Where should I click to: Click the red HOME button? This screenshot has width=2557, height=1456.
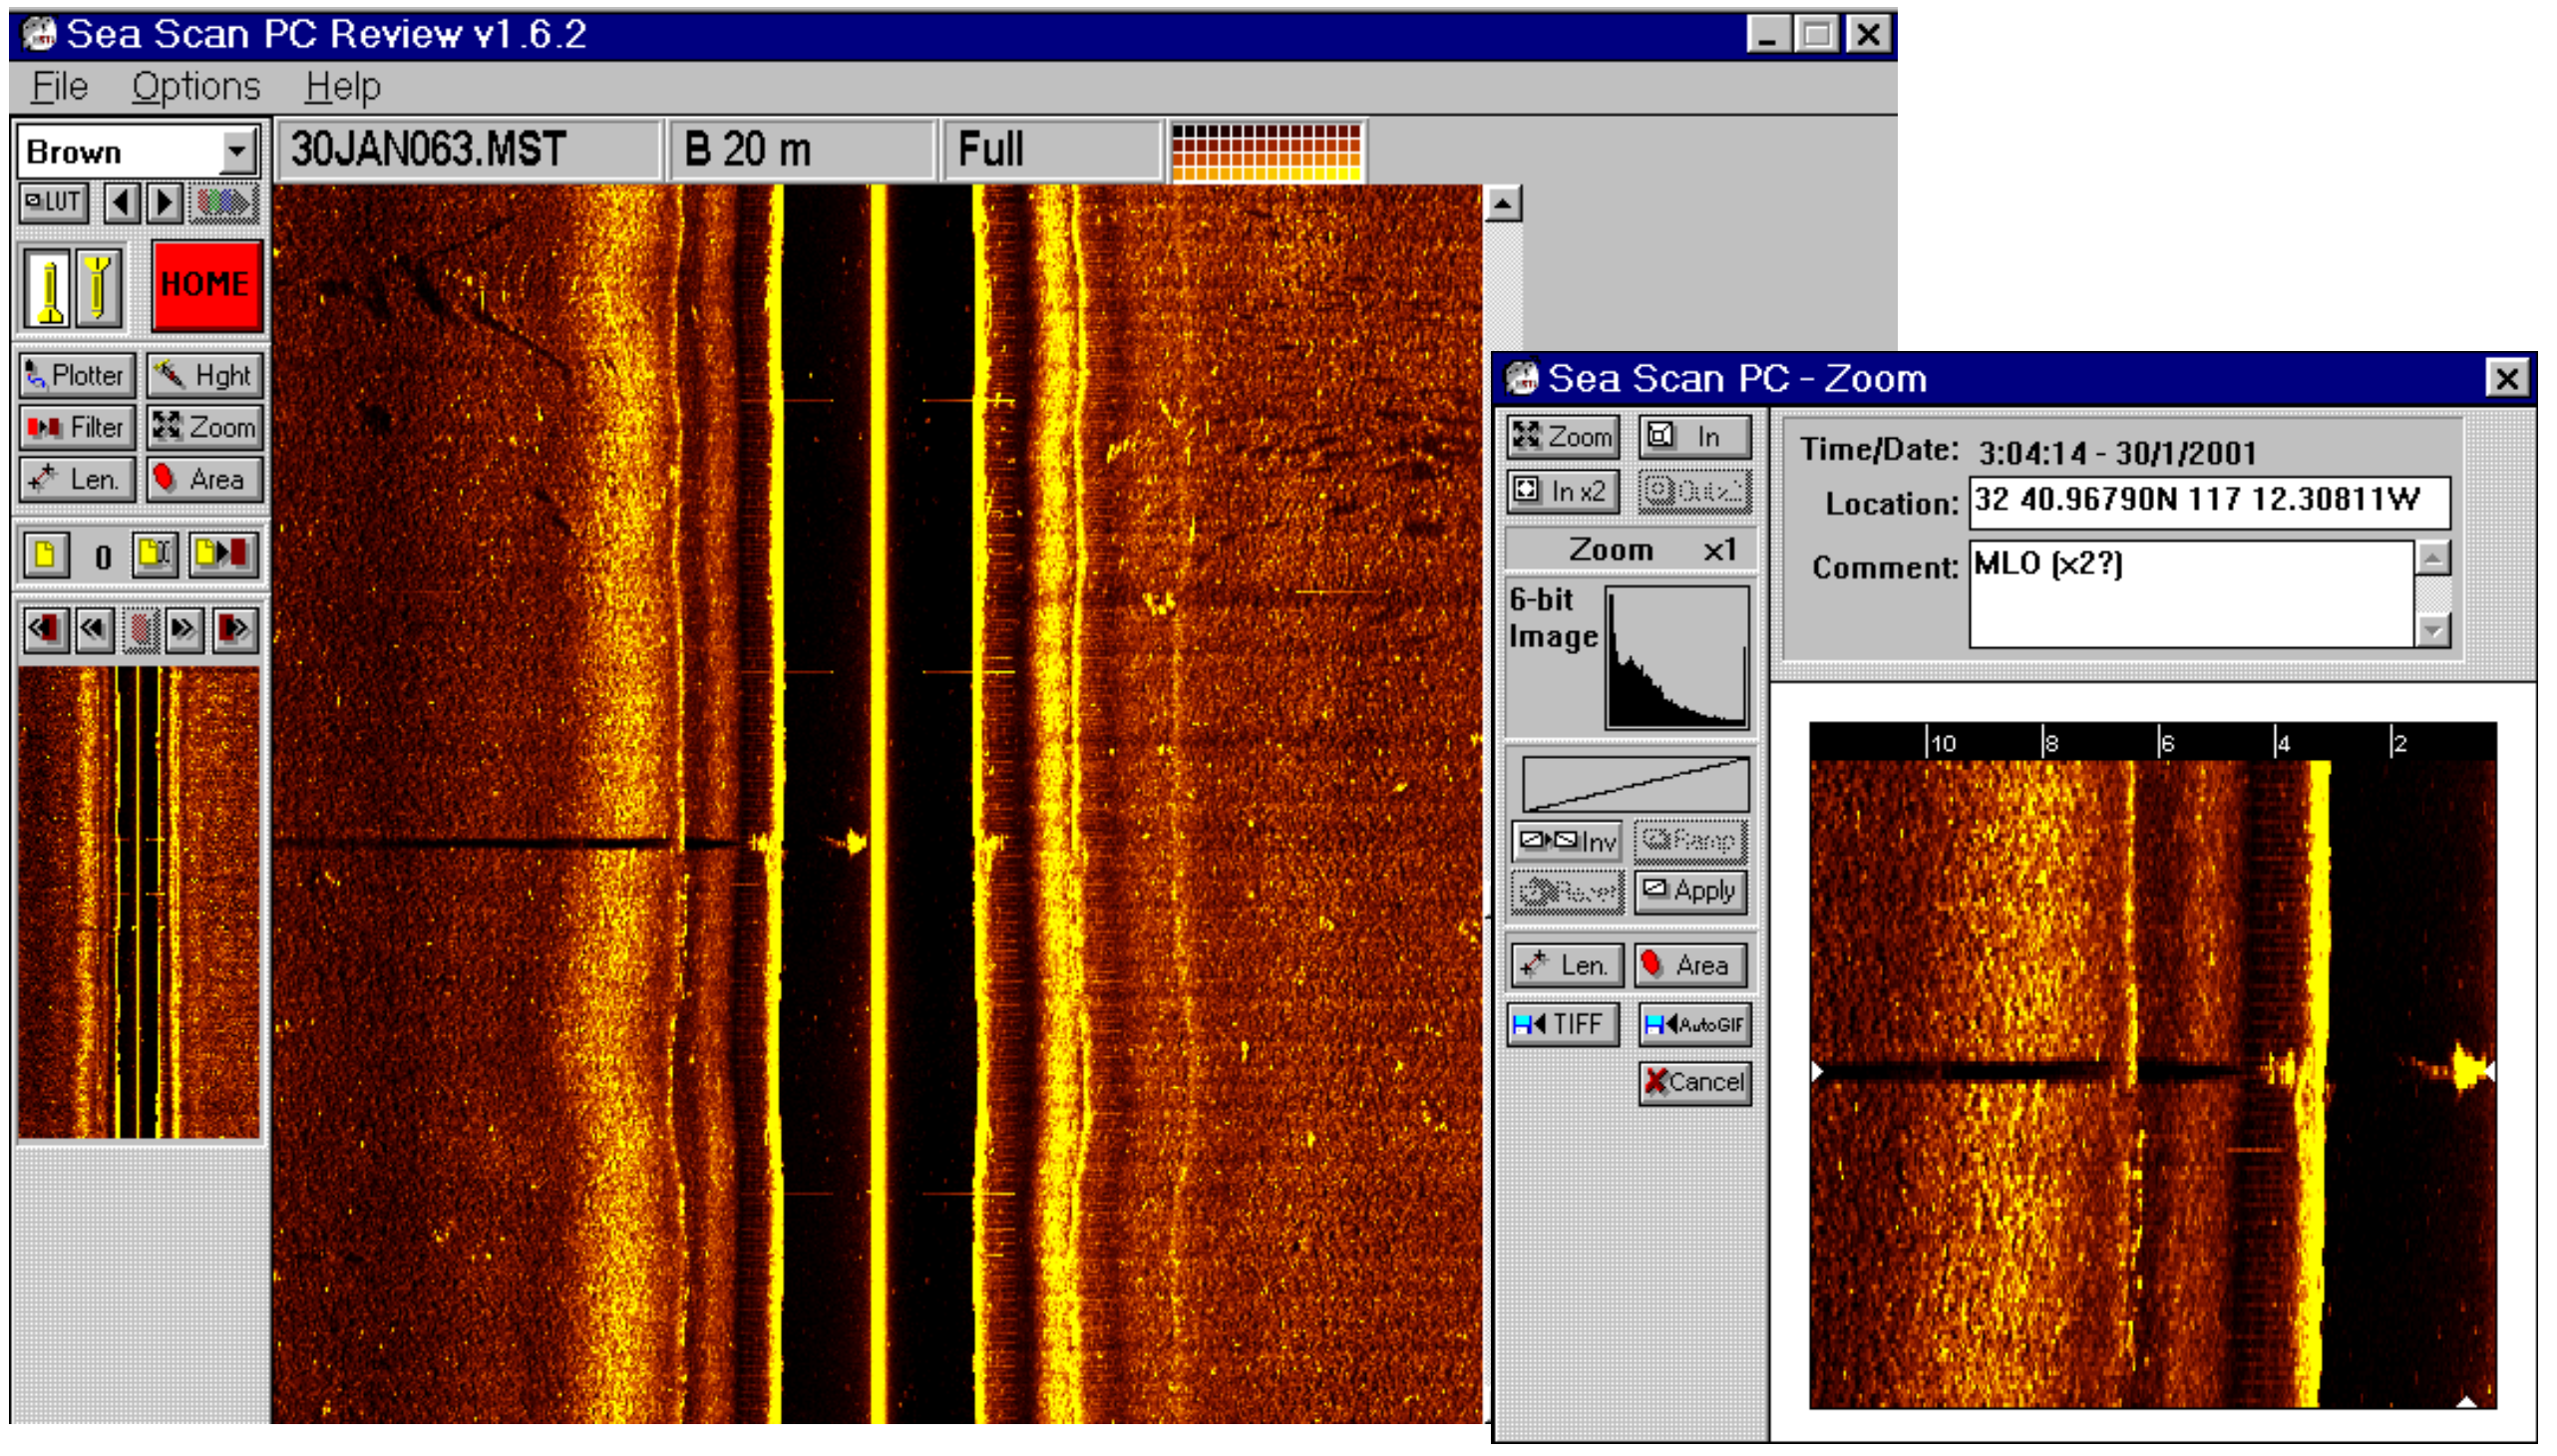[x=207, y=285]
